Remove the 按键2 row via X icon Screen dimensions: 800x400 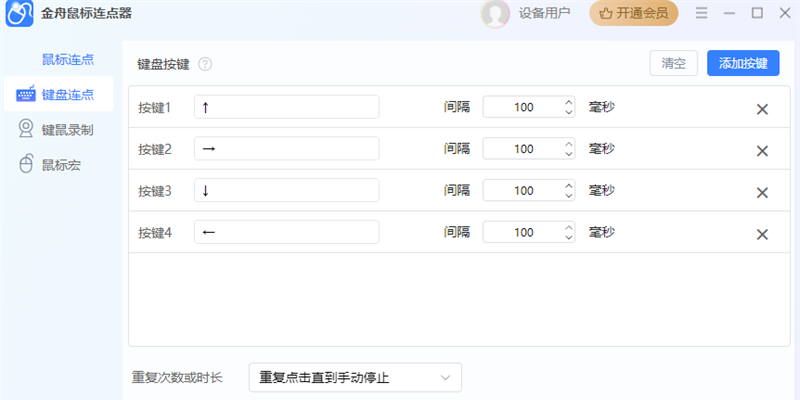(762, 151)
